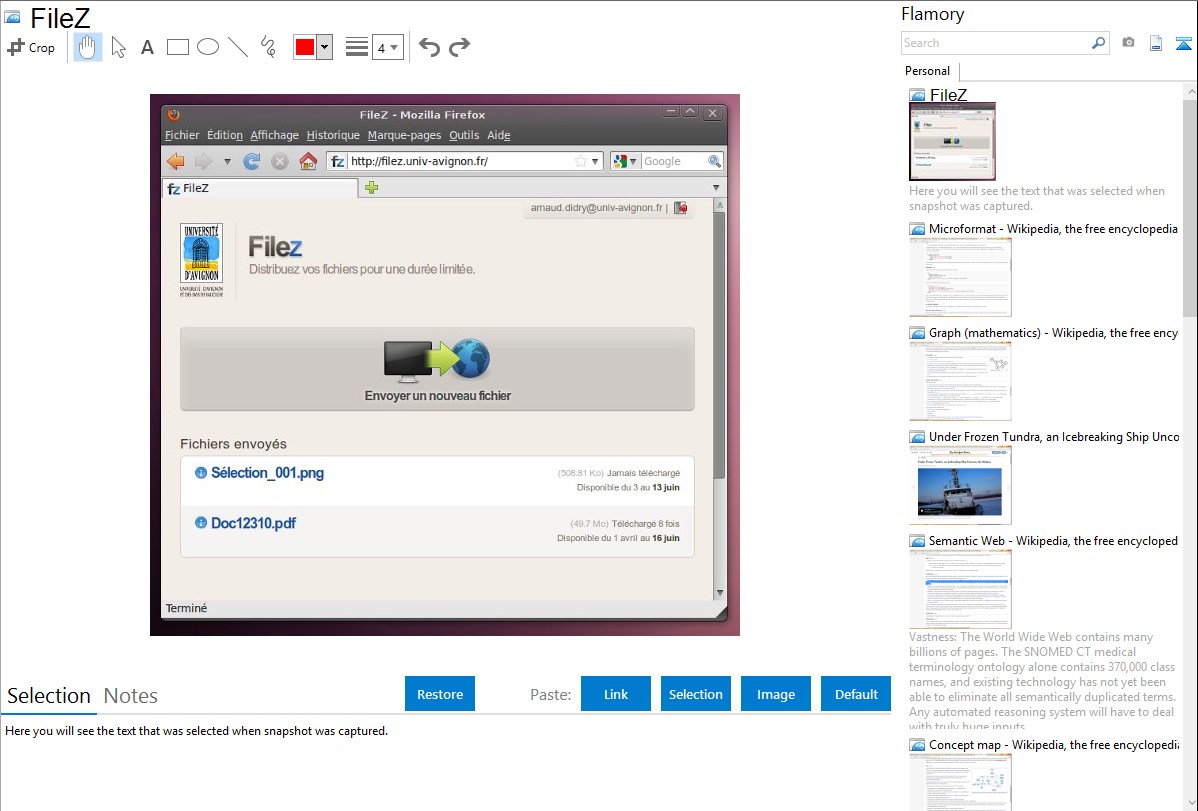1198x811 pixels.
Task: Open Doc12310.pdf file link
Action: point(254,524)
